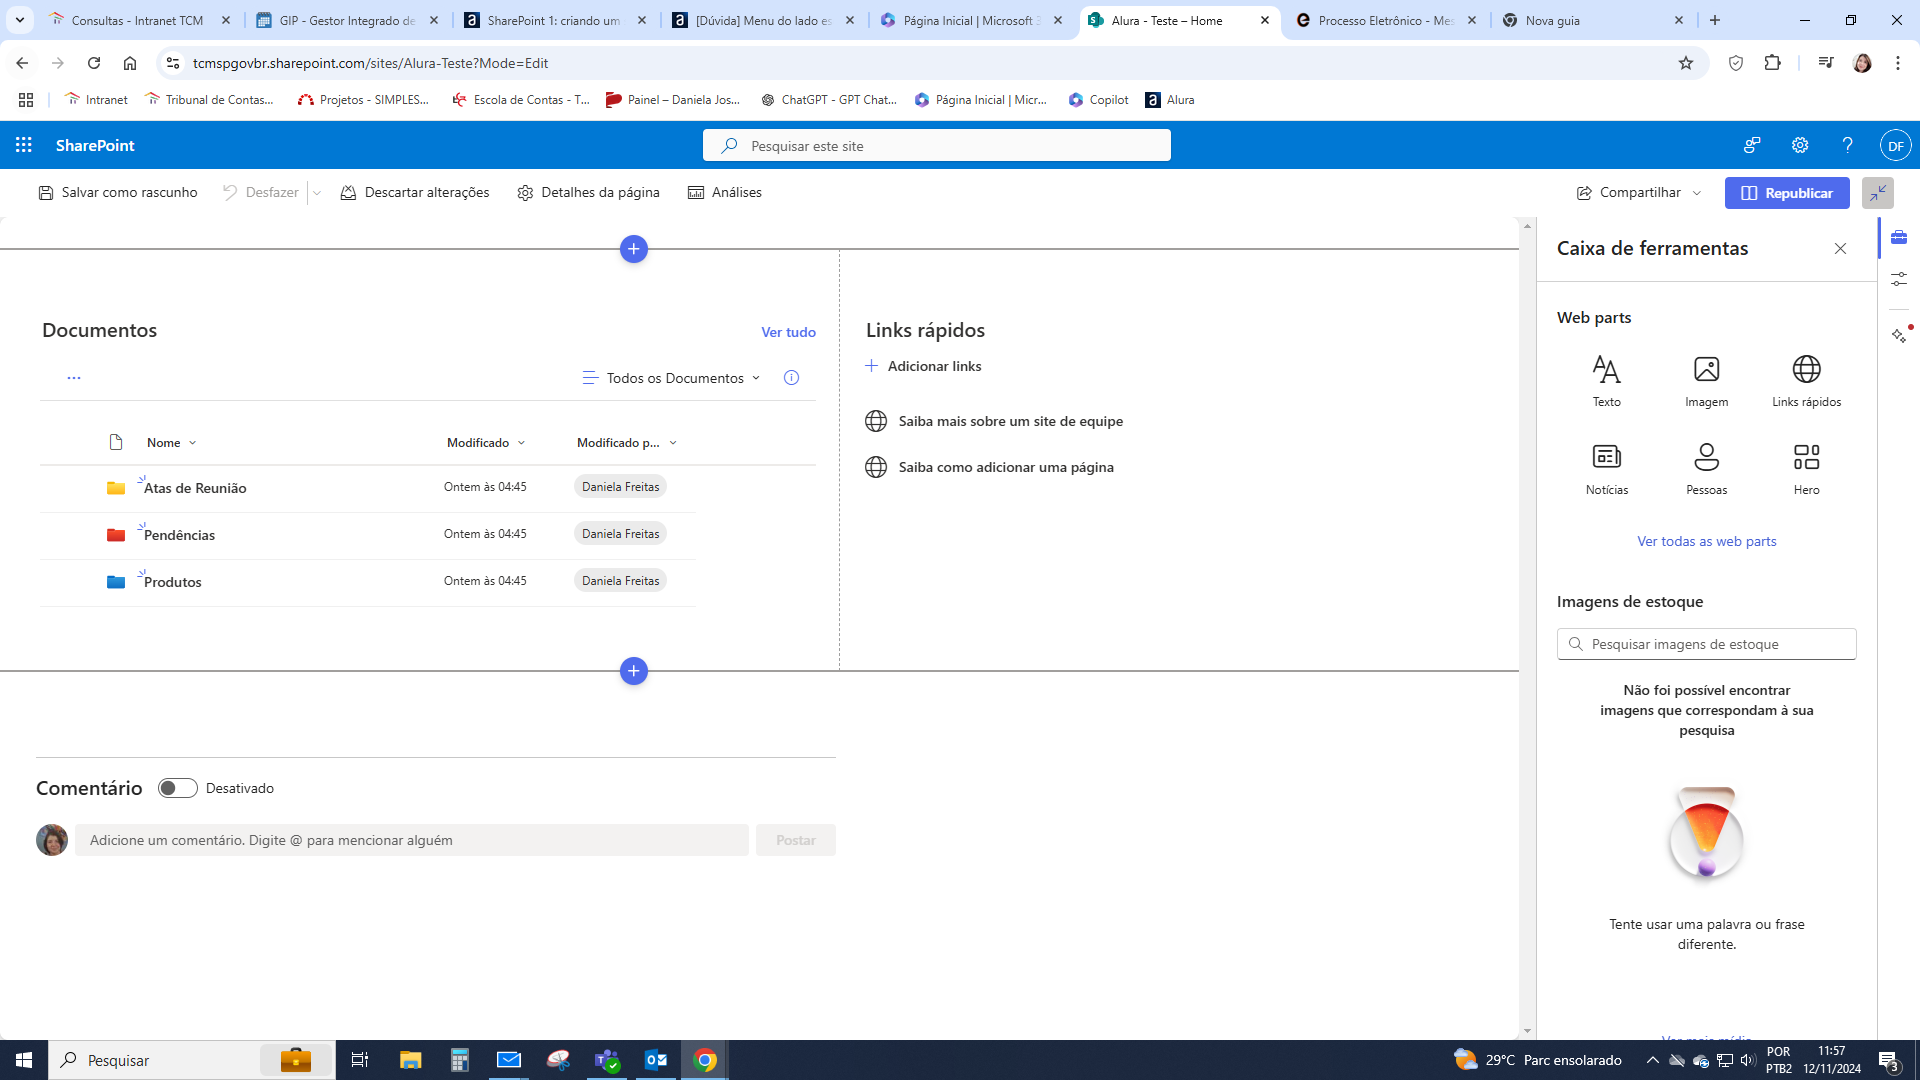Reload the page with the refresh button

(x=94, y=63)
